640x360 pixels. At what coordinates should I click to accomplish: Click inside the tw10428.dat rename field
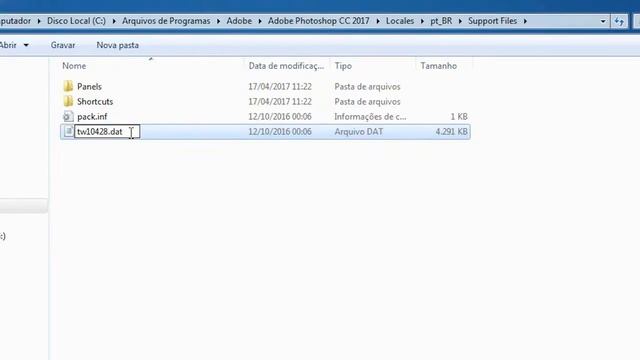(x=107, y=131)
